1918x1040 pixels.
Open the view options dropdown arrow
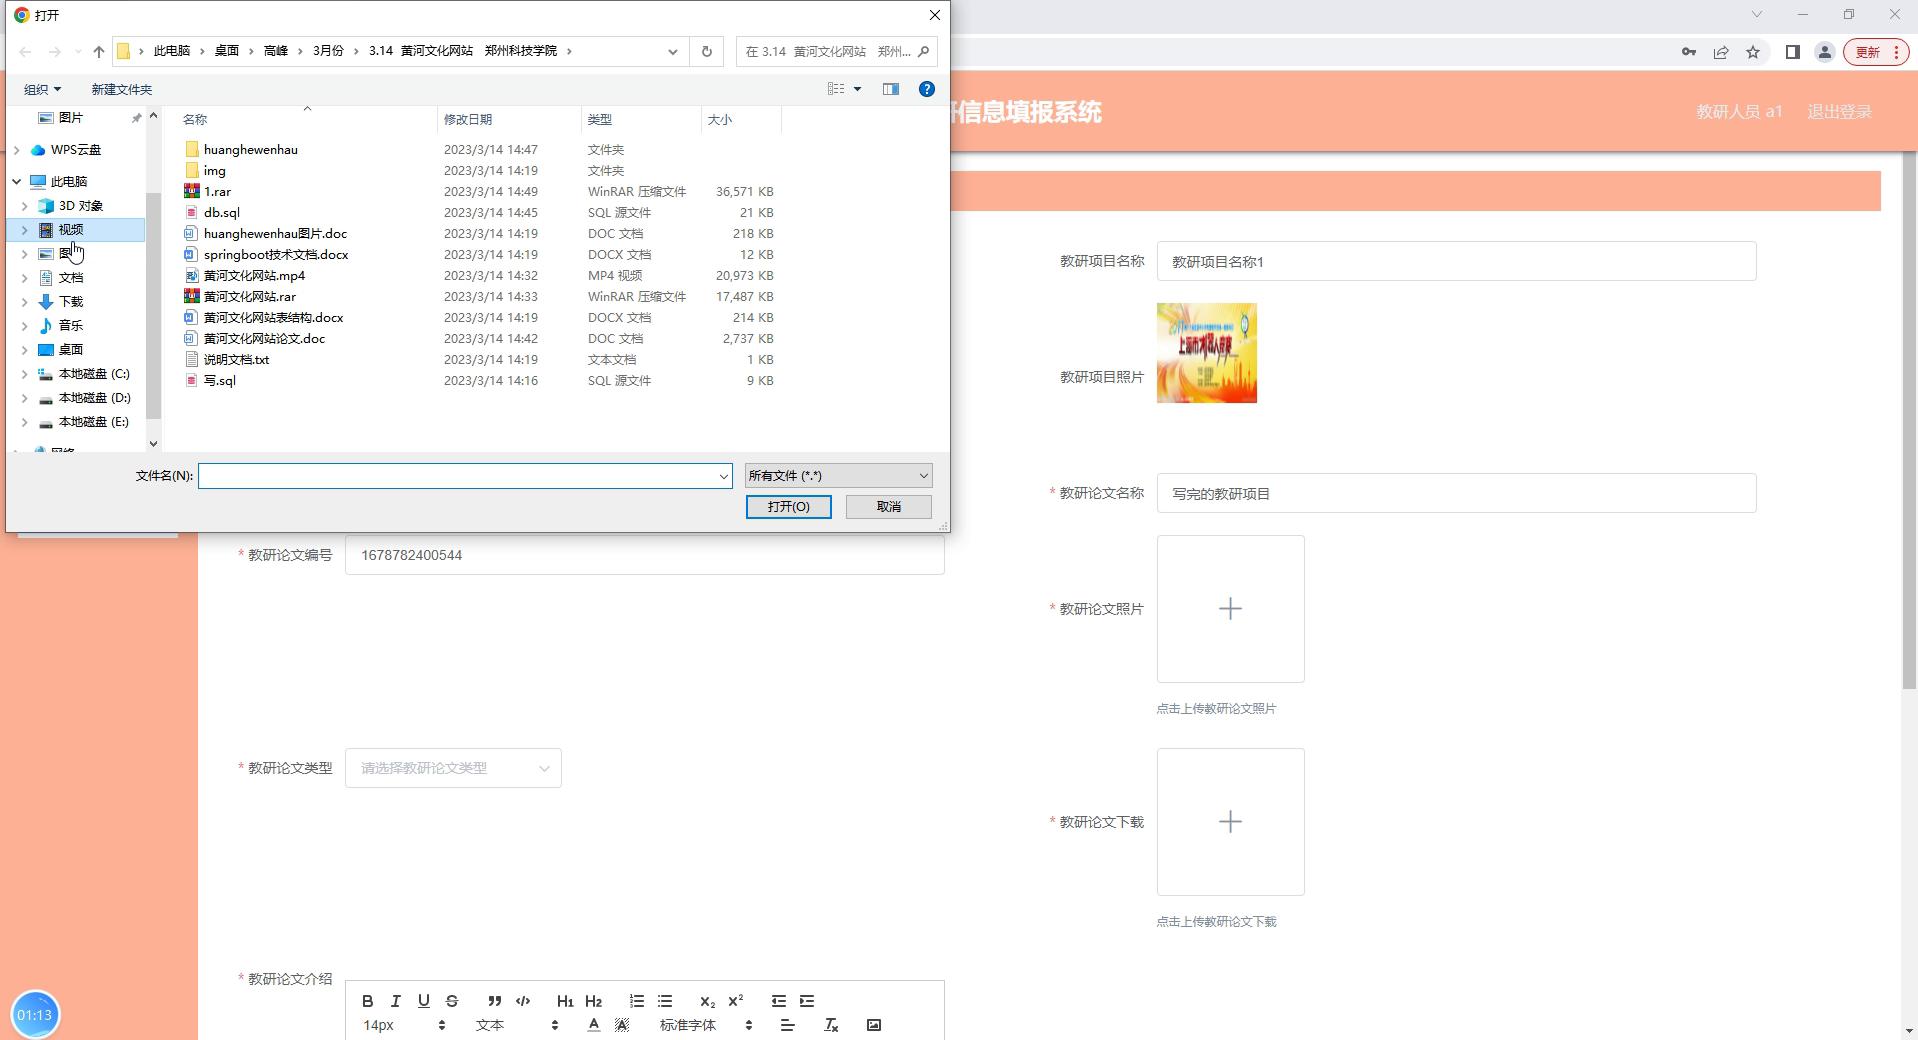click(x=857, y=89)
